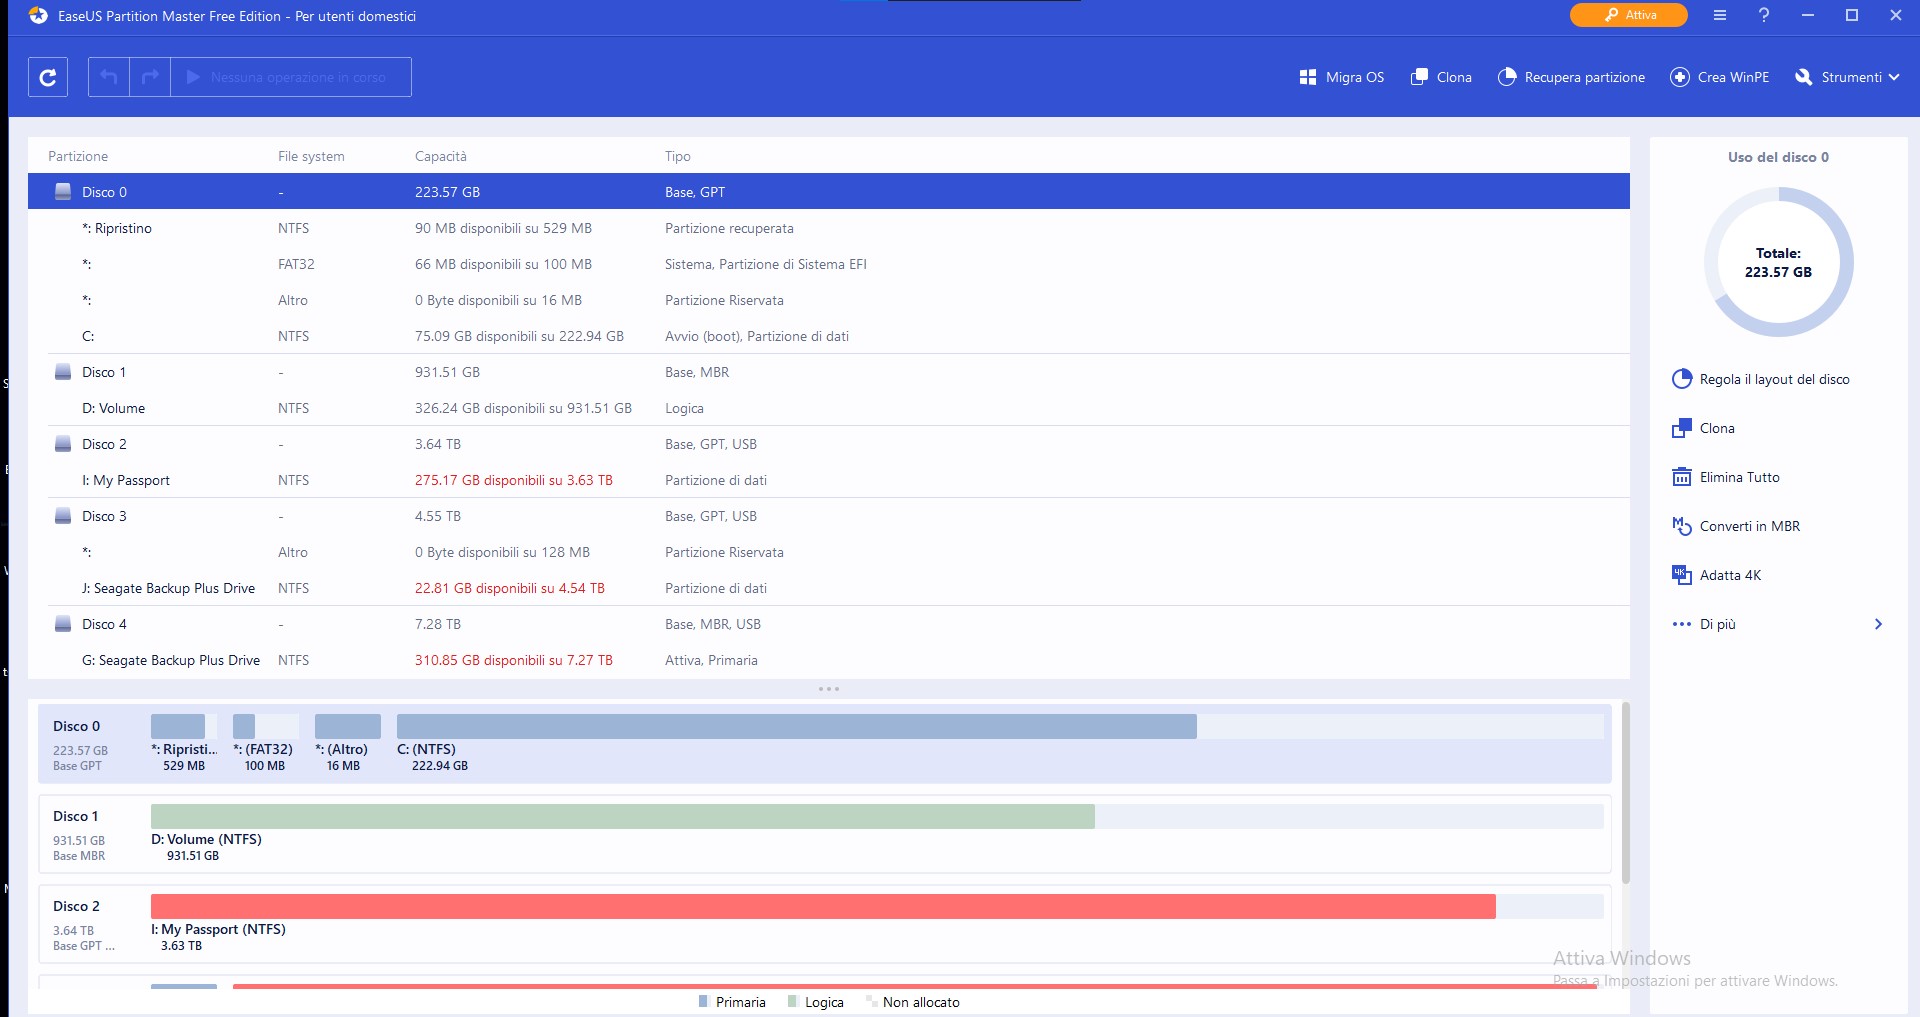Click the panel splitter three dots handle

coord(829,689)
